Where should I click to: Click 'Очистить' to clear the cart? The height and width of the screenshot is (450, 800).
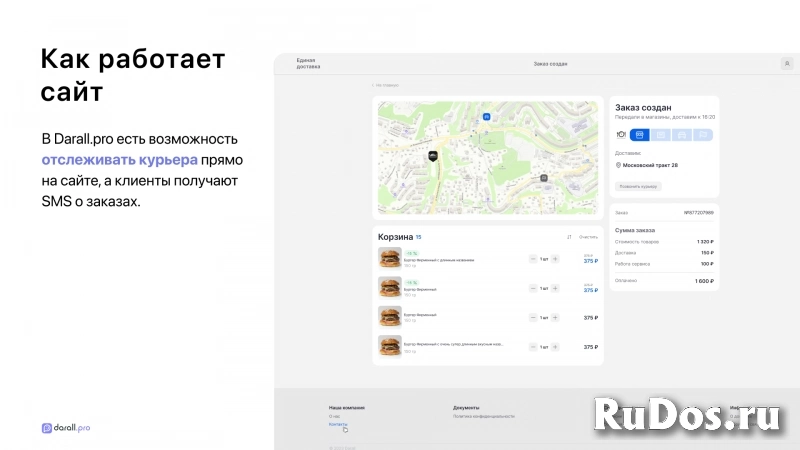click(588, 237)
